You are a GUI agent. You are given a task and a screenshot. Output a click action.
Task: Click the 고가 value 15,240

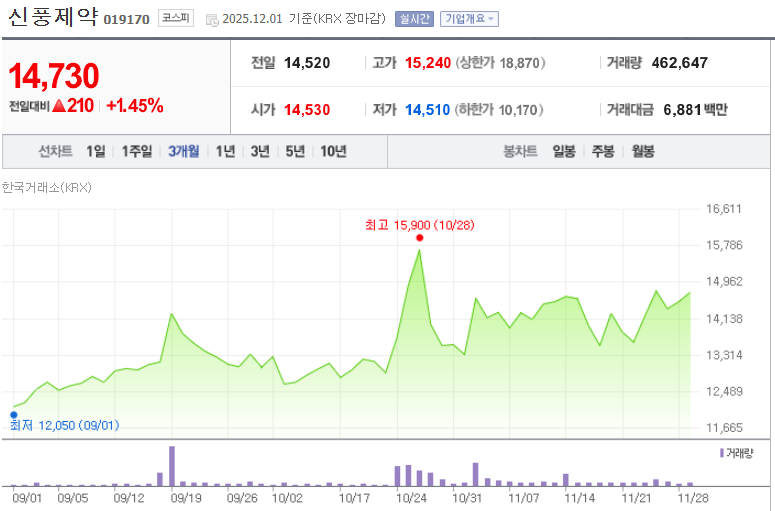tap(428, 63)
